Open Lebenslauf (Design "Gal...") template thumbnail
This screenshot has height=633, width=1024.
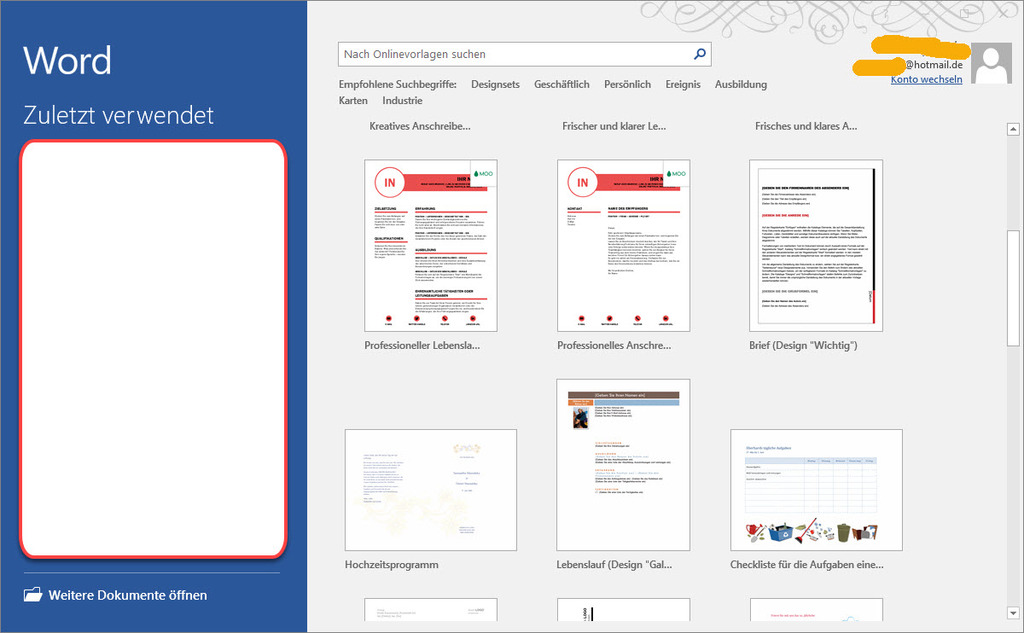pos(623,464)
